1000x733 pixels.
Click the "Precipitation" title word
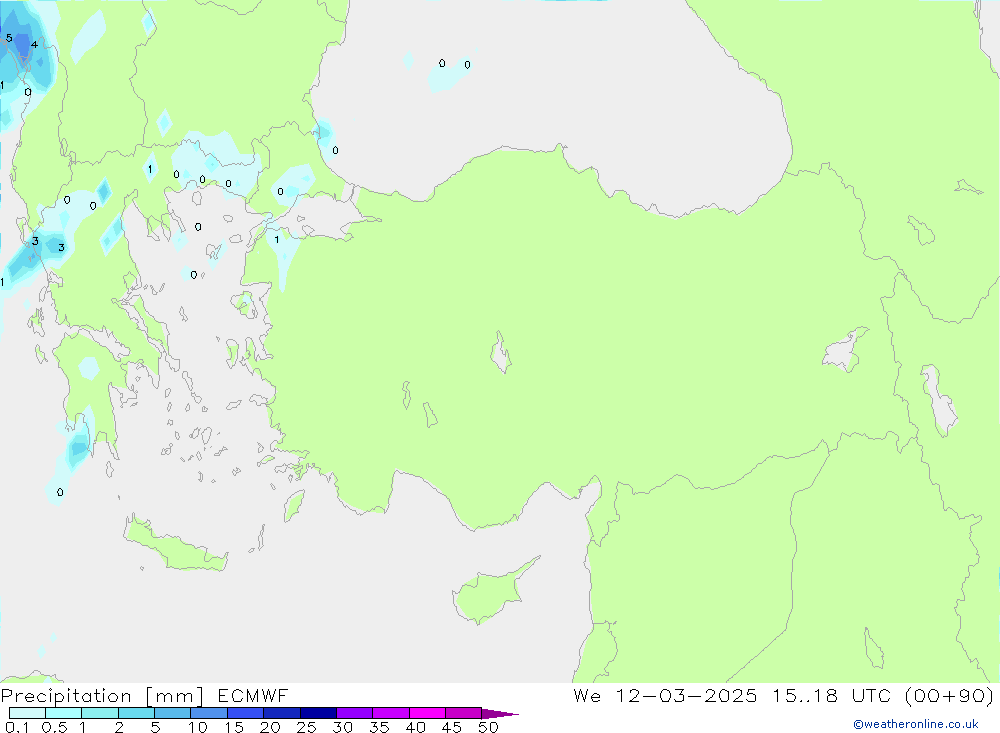66,696
